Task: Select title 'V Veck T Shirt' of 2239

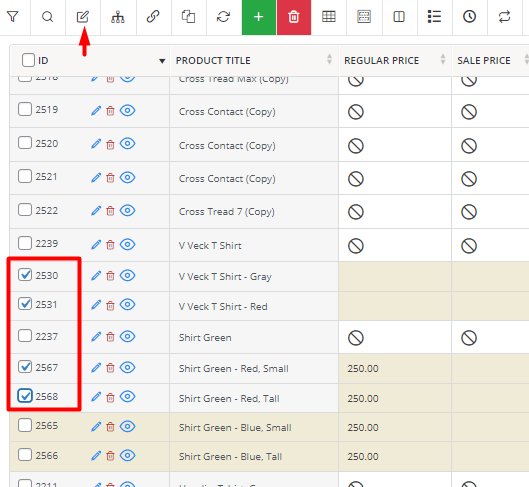Action: [x=210, y=246]
